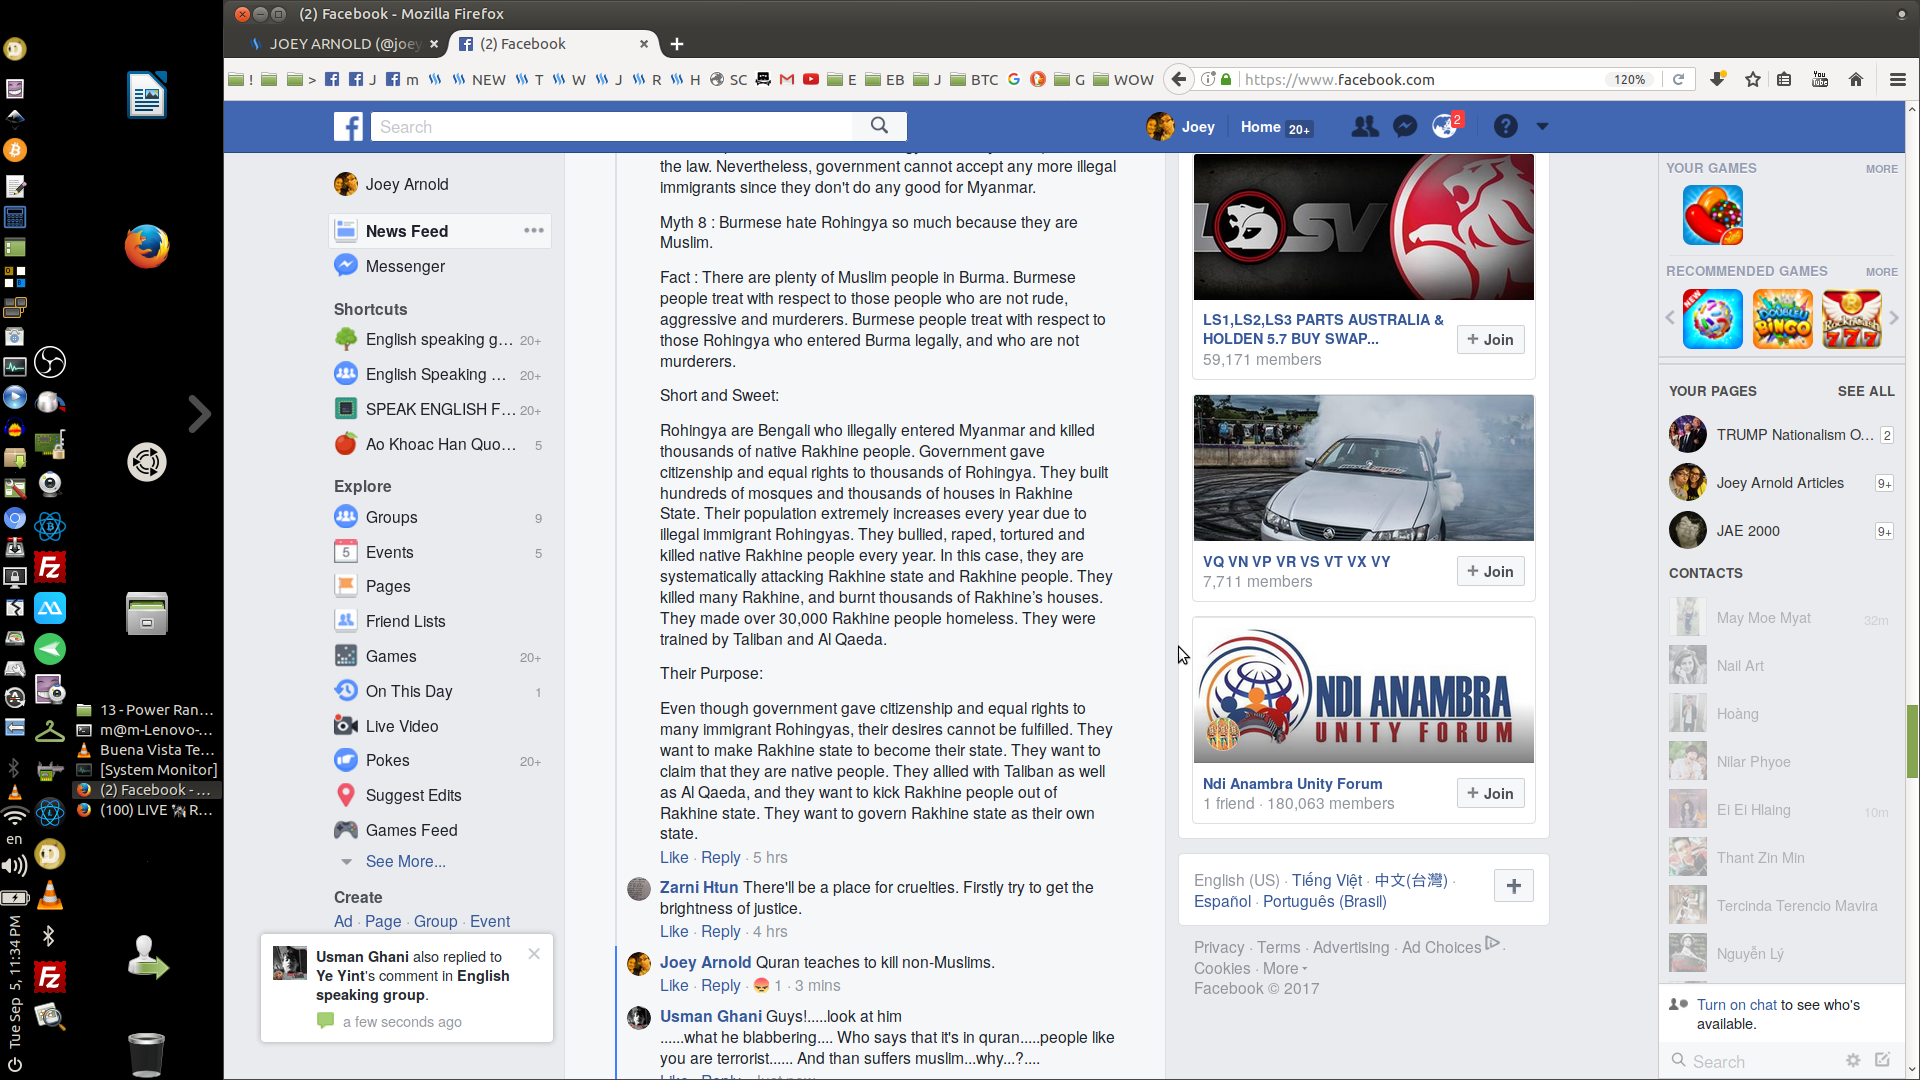Image resolution: width=1920 pixels, height=1080 pixels.
Task: Open Joey profile in top bar
Action: (x=1181, y=127)
